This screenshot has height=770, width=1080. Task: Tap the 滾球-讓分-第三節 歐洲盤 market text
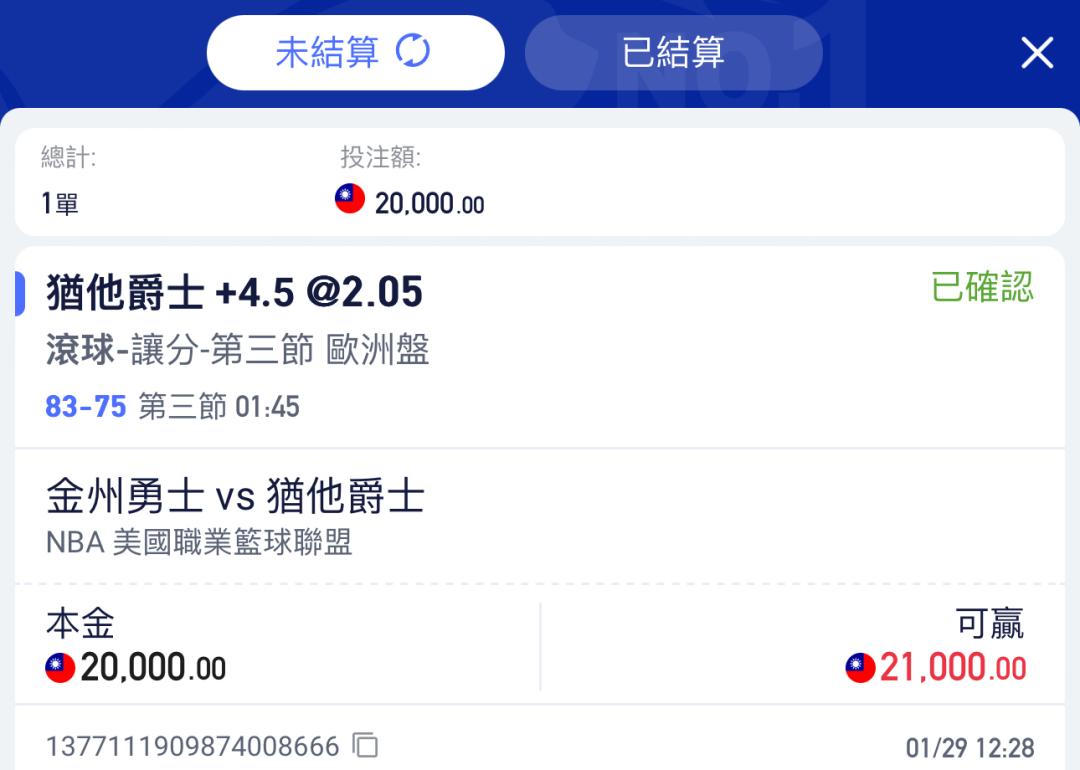click(238, 349)
